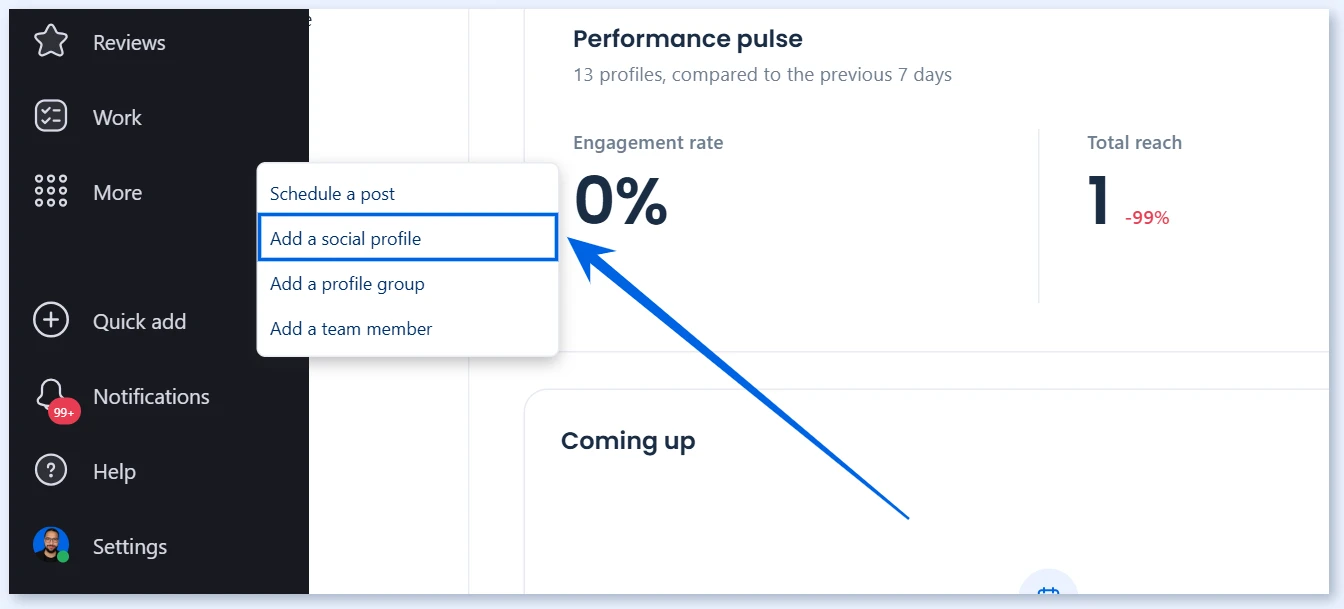Expand the More sidebar label
This screenshot has height=609, width=1344.
117,193
